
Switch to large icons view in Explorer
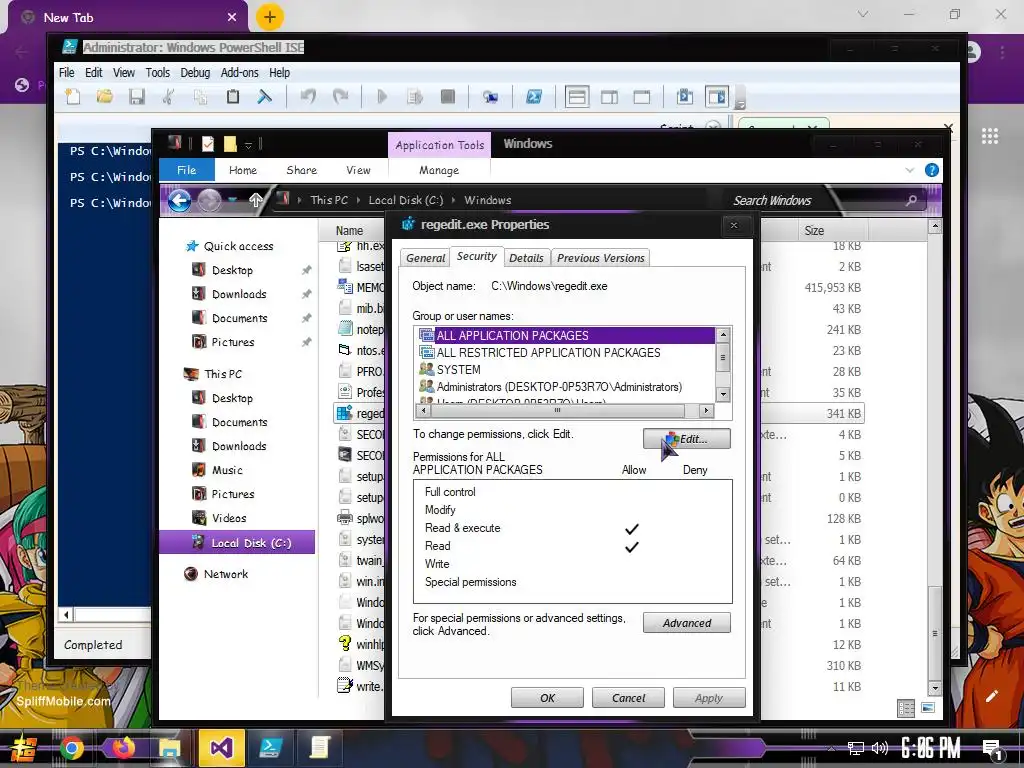pos(928,708)
